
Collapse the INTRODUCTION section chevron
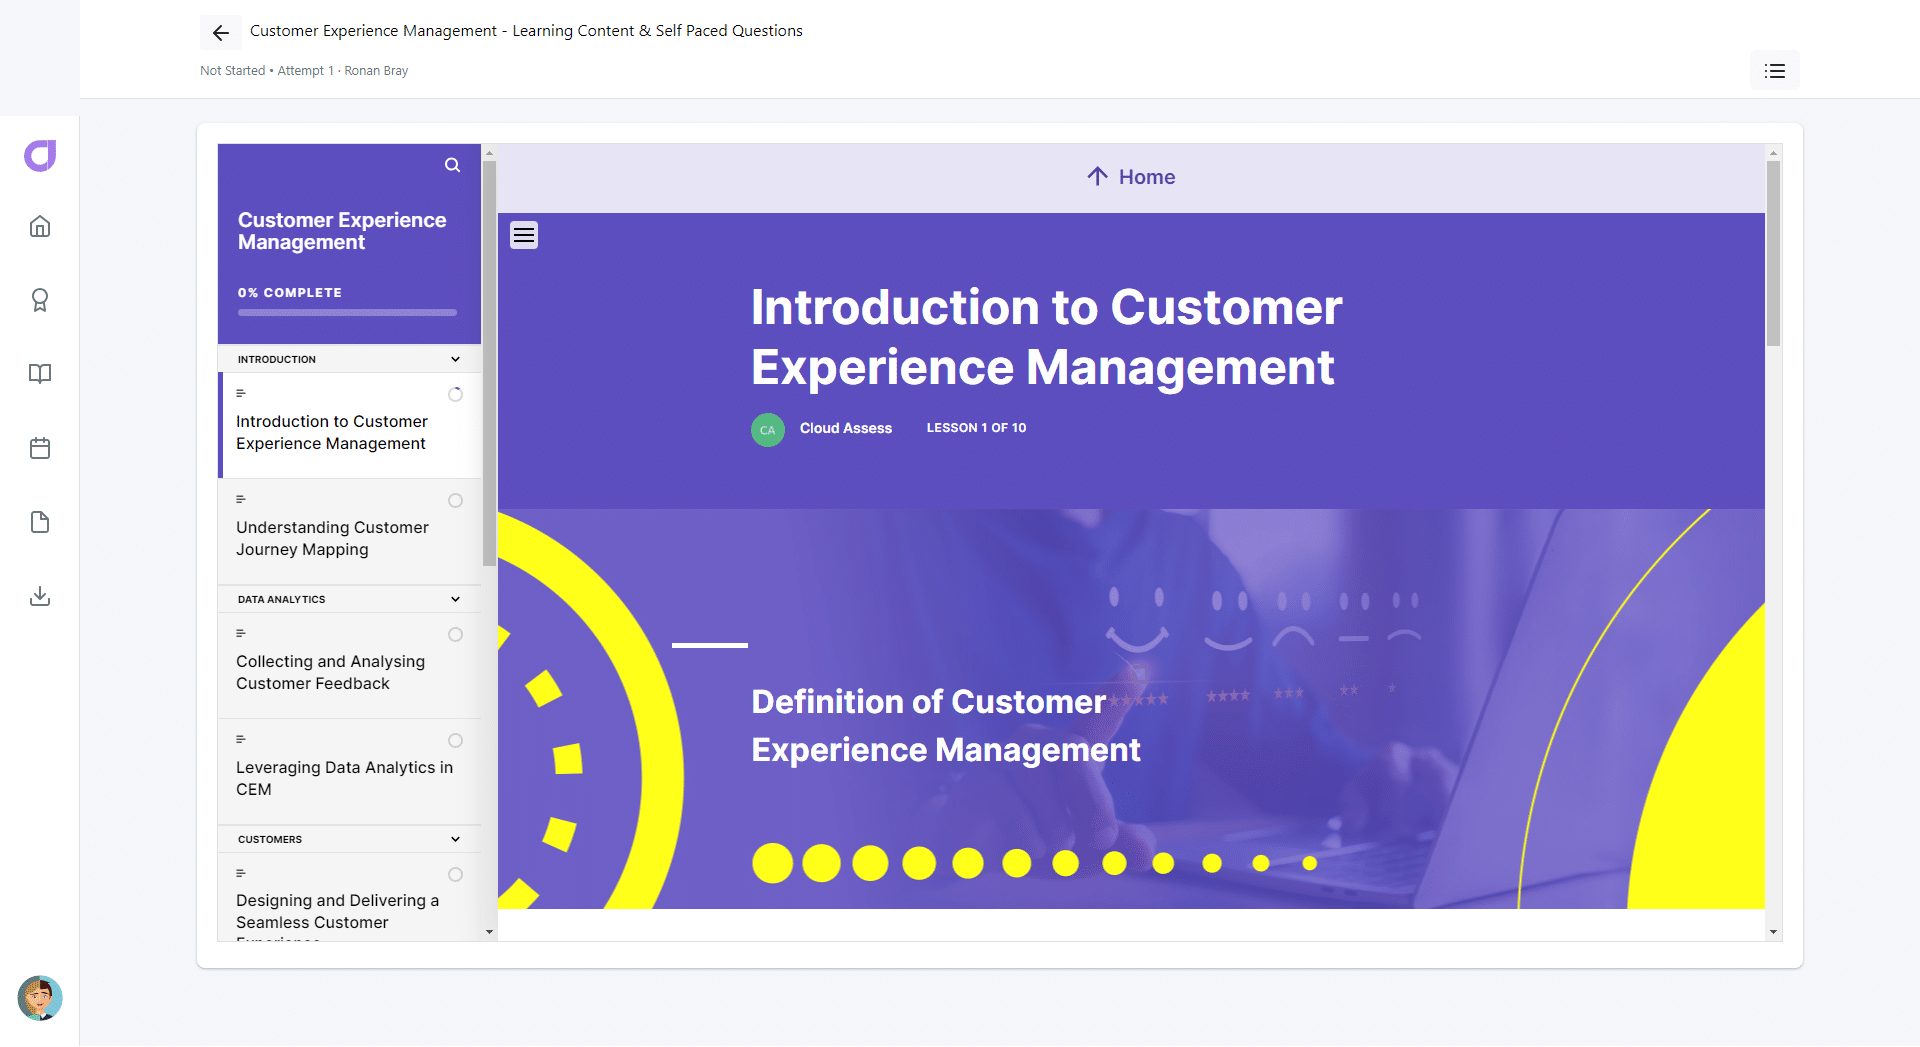click(455, 360)
